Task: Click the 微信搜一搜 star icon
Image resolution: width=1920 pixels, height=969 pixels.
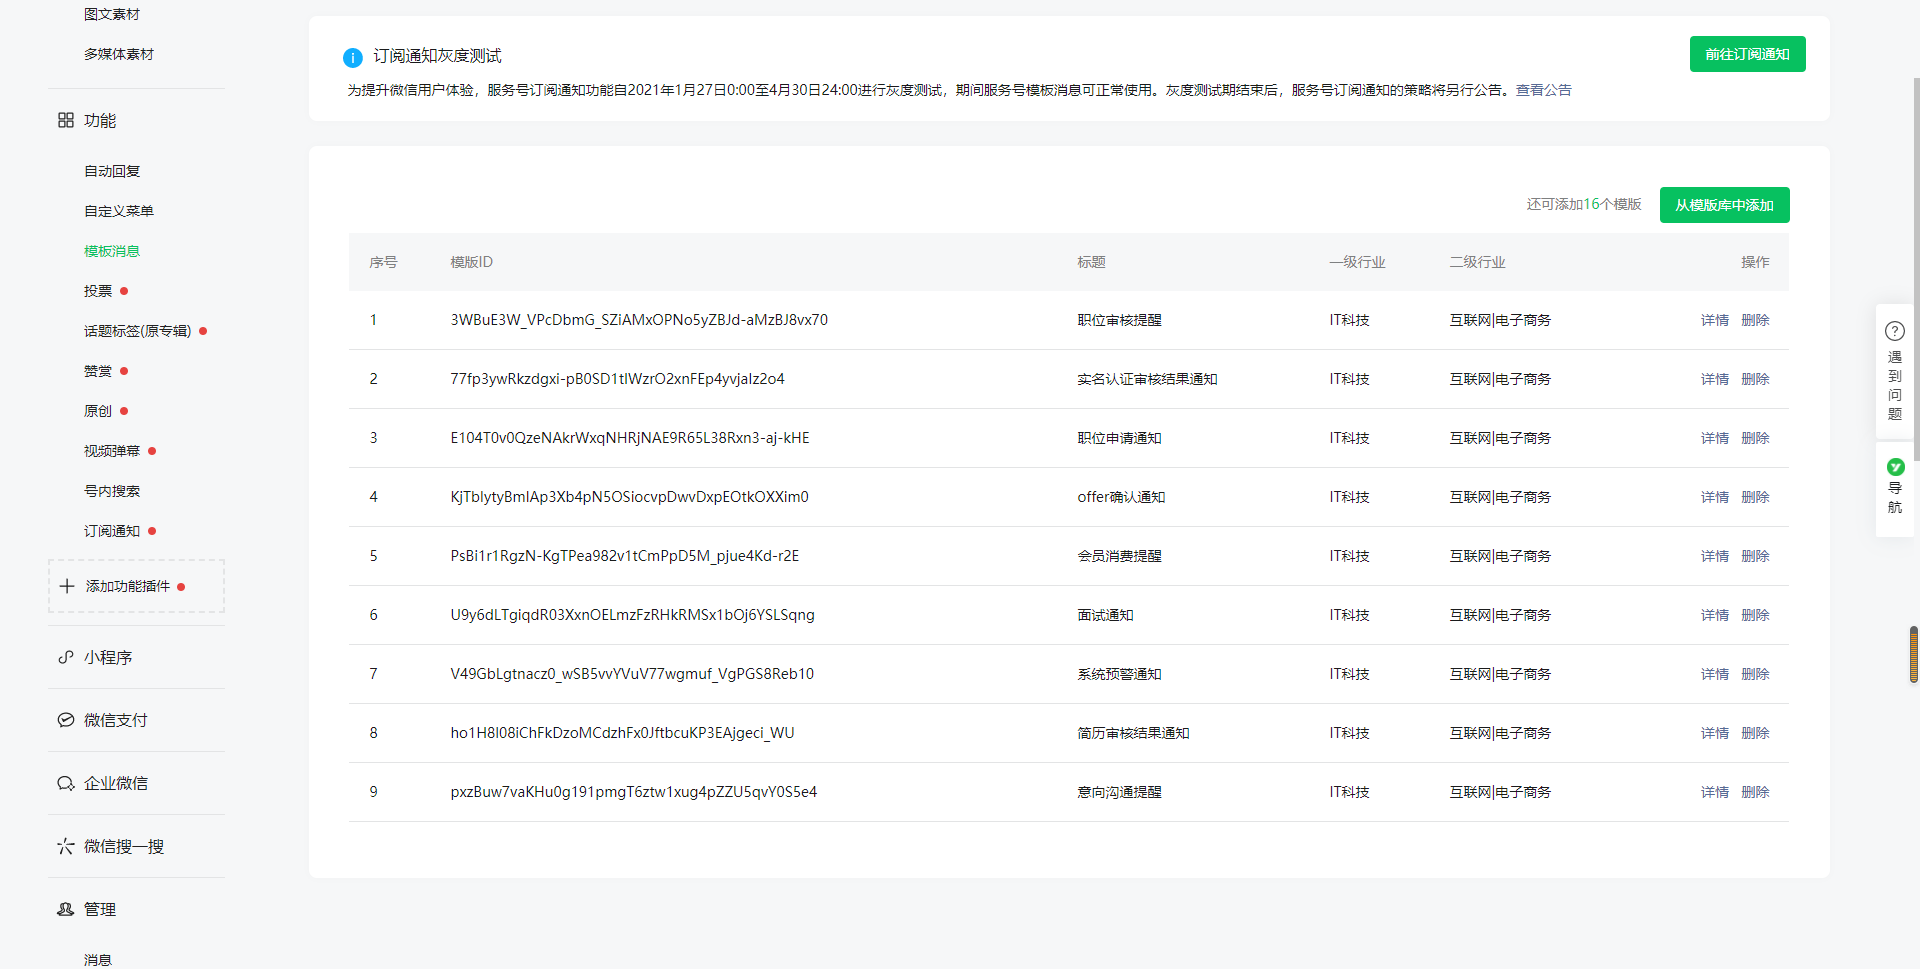Action: pos(66,846)
